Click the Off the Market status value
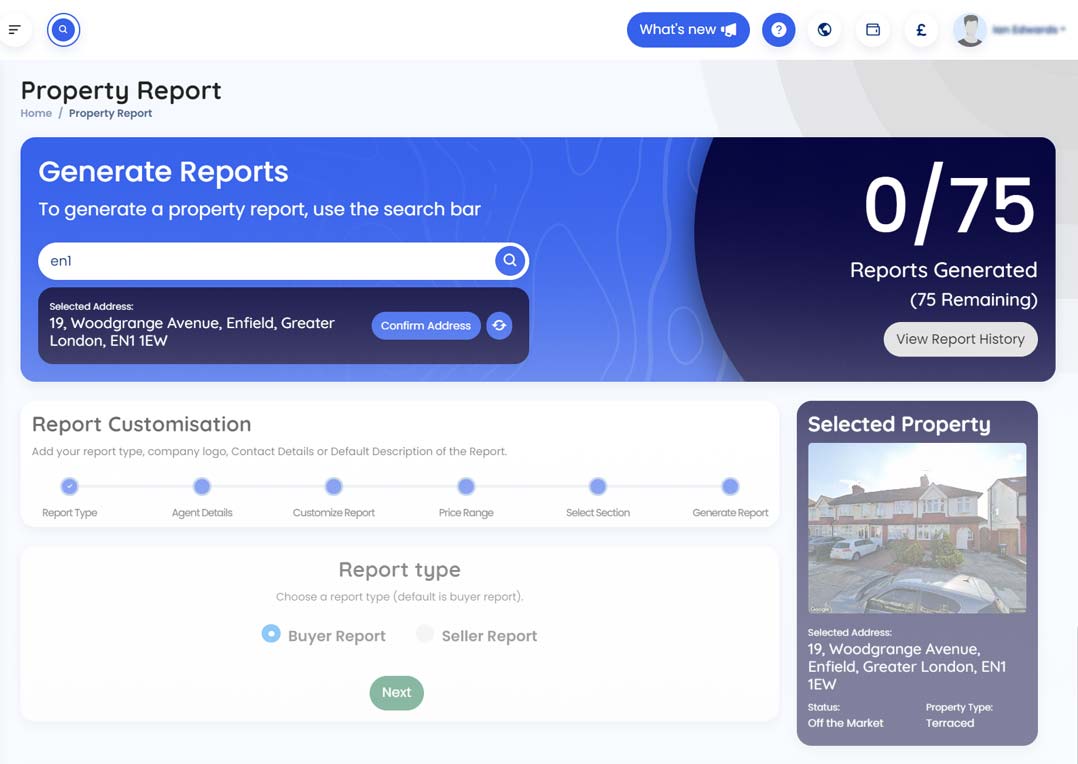Image resolution: width=1078 pixels, height=764 pixels. [x=846, y=723]
